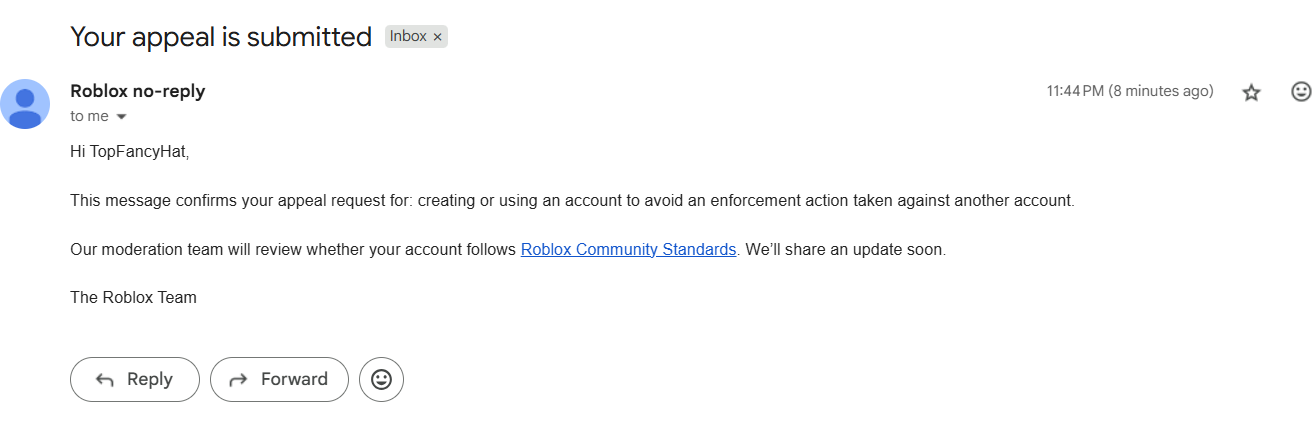Click the Inbox label chip text
Image resolution: width=1315 pixels, height=426 pixels.
(x=408, y=37)
